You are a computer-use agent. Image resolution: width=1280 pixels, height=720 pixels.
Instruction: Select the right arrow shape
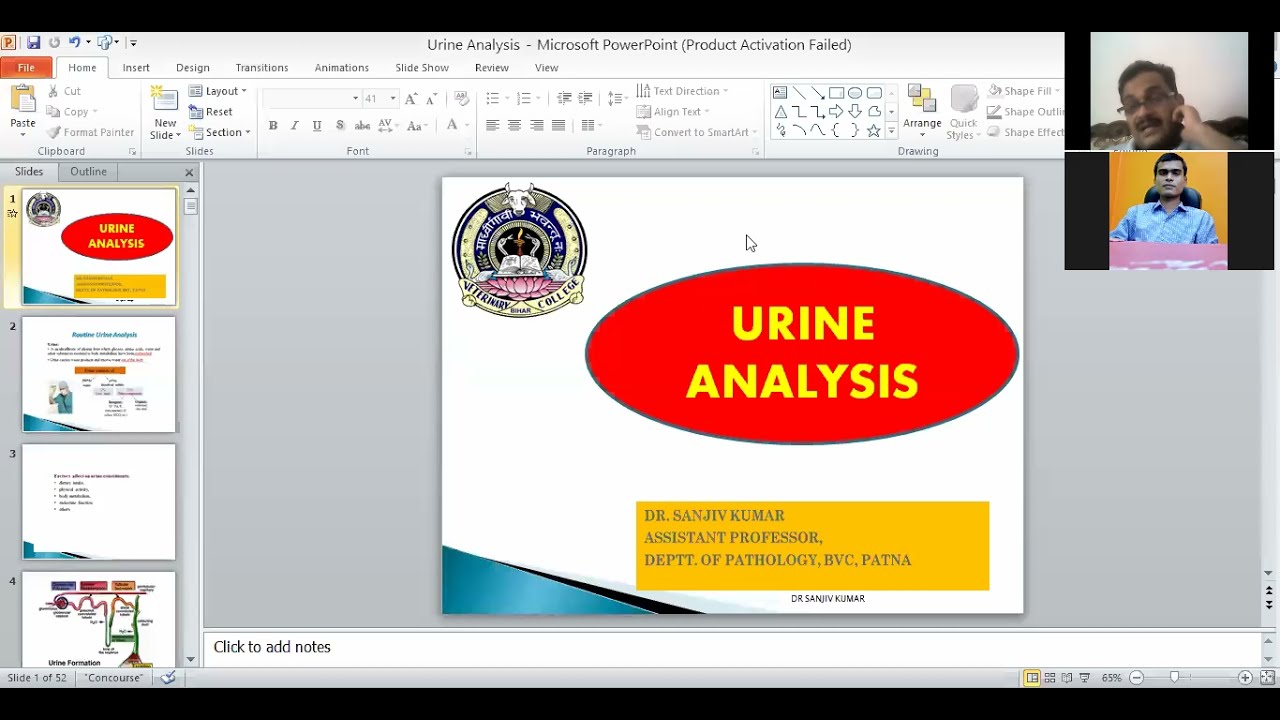click(836, 111)
